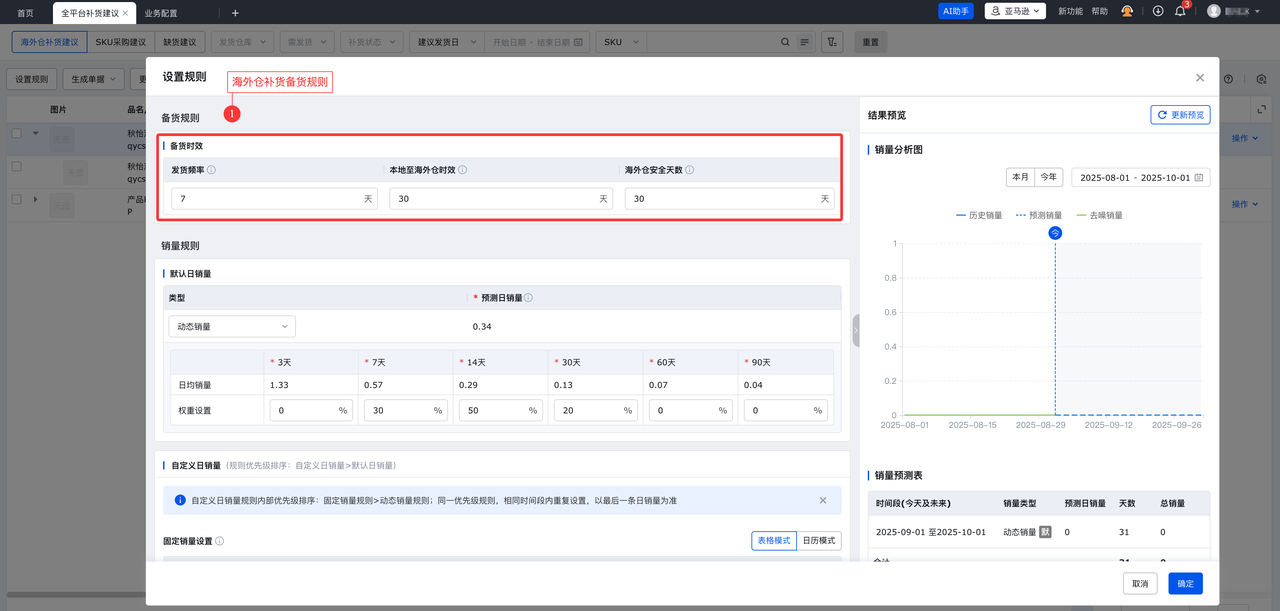Select 今年 in chart range toggle
Screen dimensions: 1280x611
click(x=1048, y=177)
